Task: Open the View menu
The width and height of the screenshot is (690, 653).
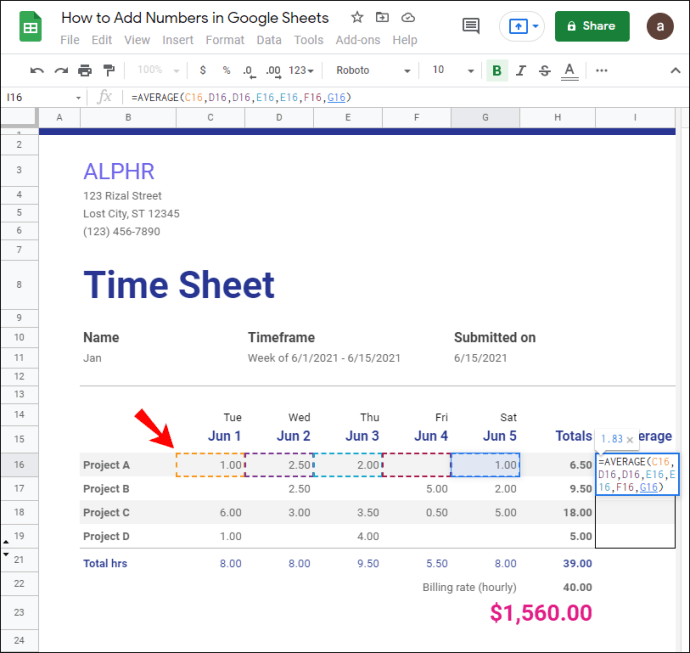Action: point(137,40)
